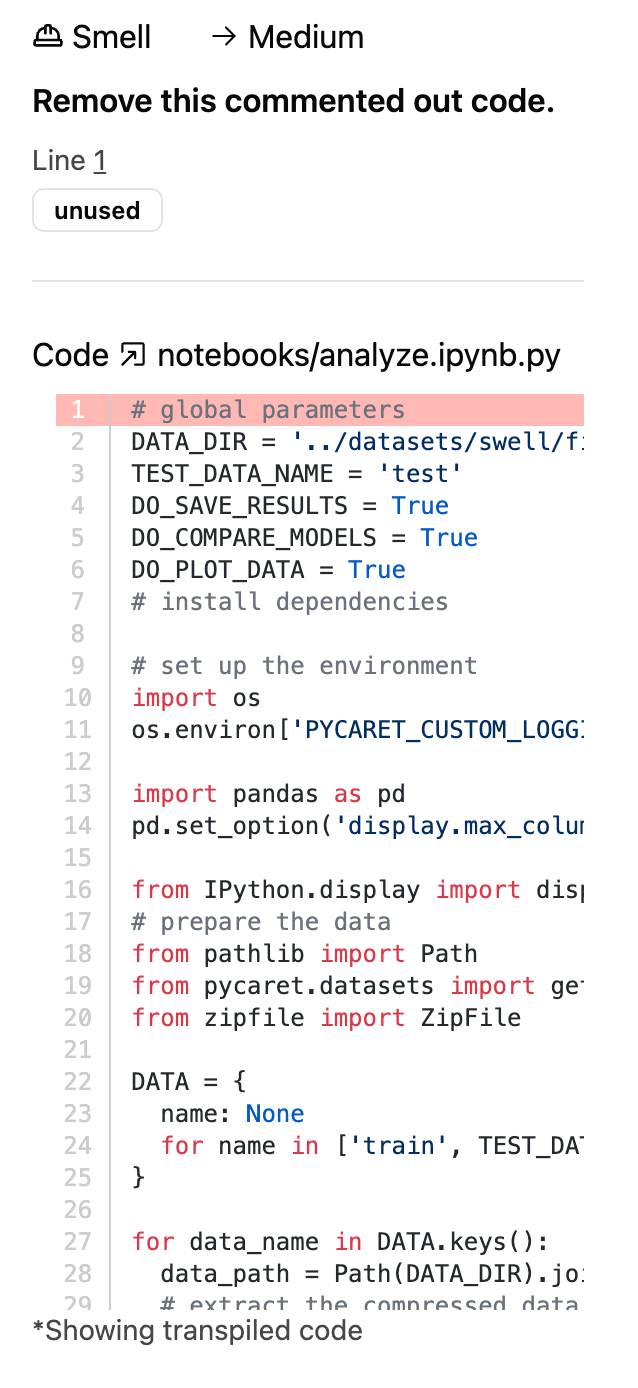Image resolution: width=638 pixels, height=1388 pixels.
Task: Click the 'import os' statement
Action: [196, 698]
